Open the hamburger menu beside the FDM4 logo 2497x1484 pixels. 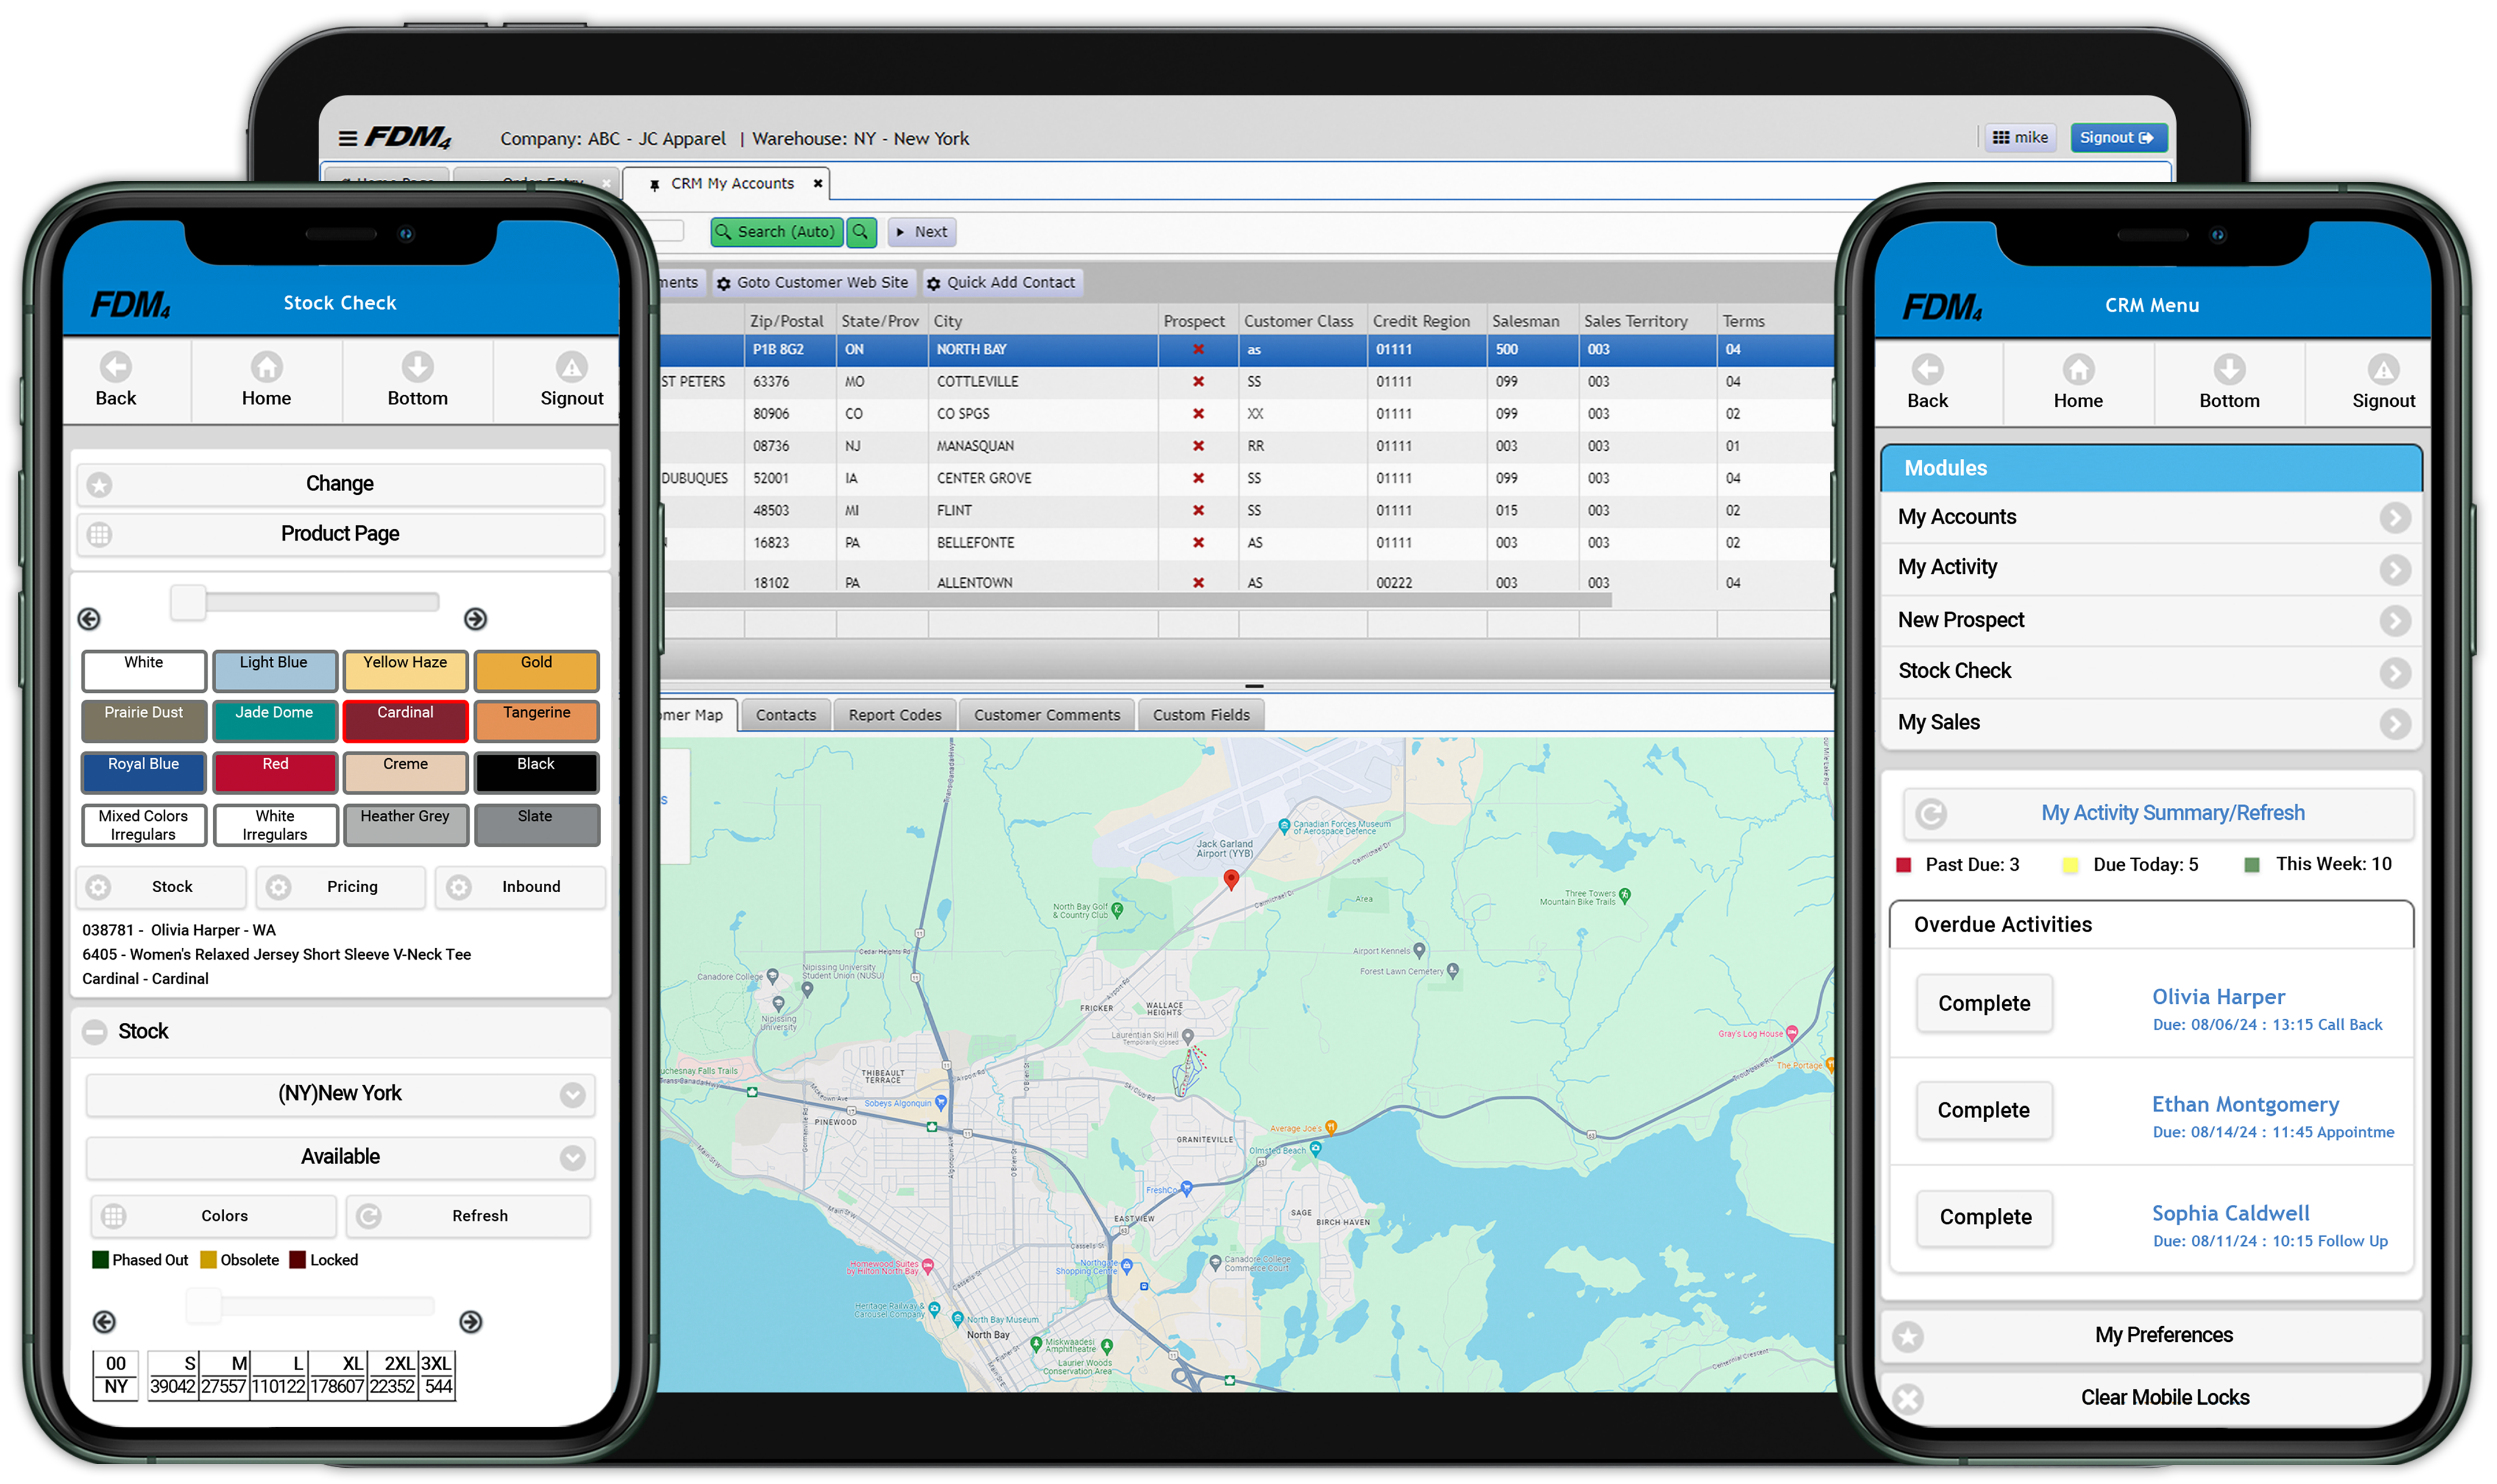click(347, 138)
